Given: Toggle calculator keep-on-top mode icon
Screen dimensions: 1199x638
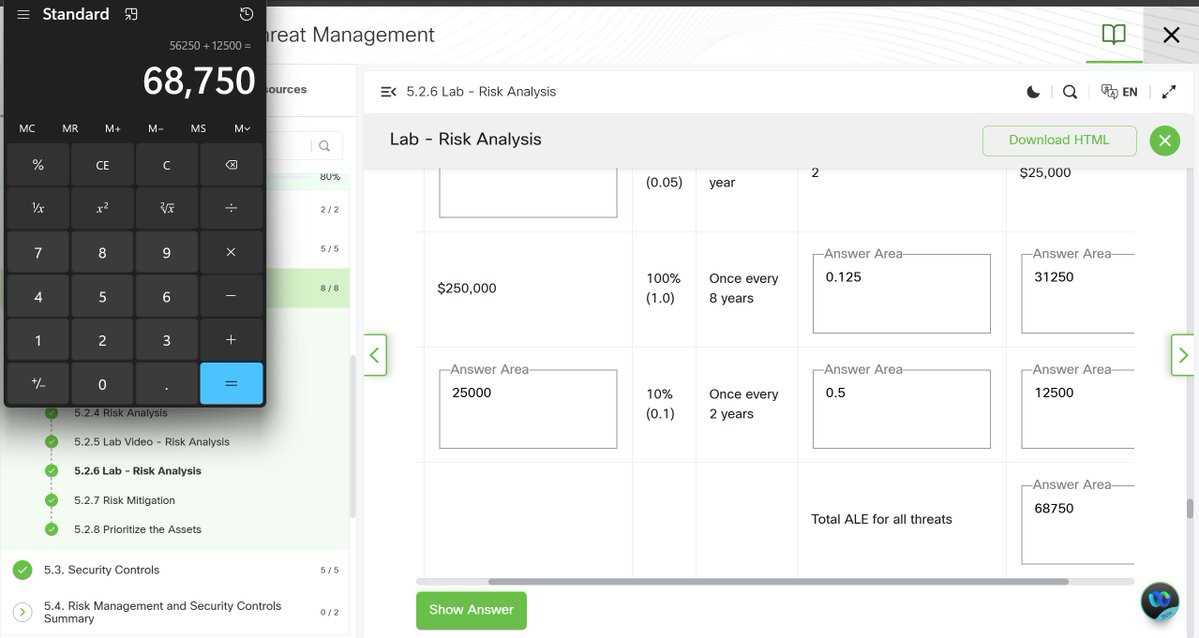Looking at the screenshot, I should click(x=131, y=15).
